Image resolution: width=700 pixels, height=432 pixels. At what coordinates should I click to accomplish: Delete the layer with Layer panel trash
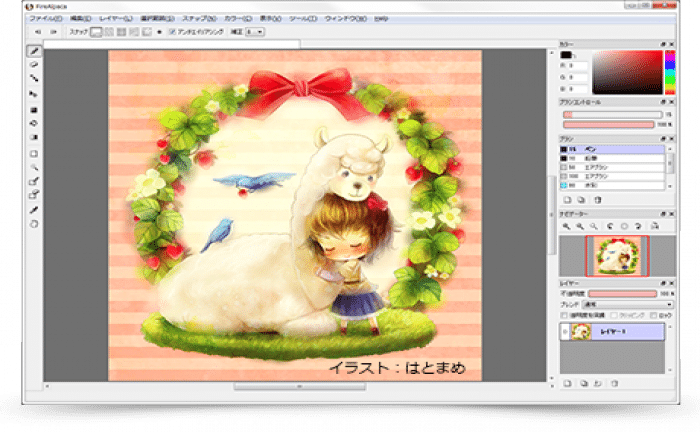(x=614, y=383)
